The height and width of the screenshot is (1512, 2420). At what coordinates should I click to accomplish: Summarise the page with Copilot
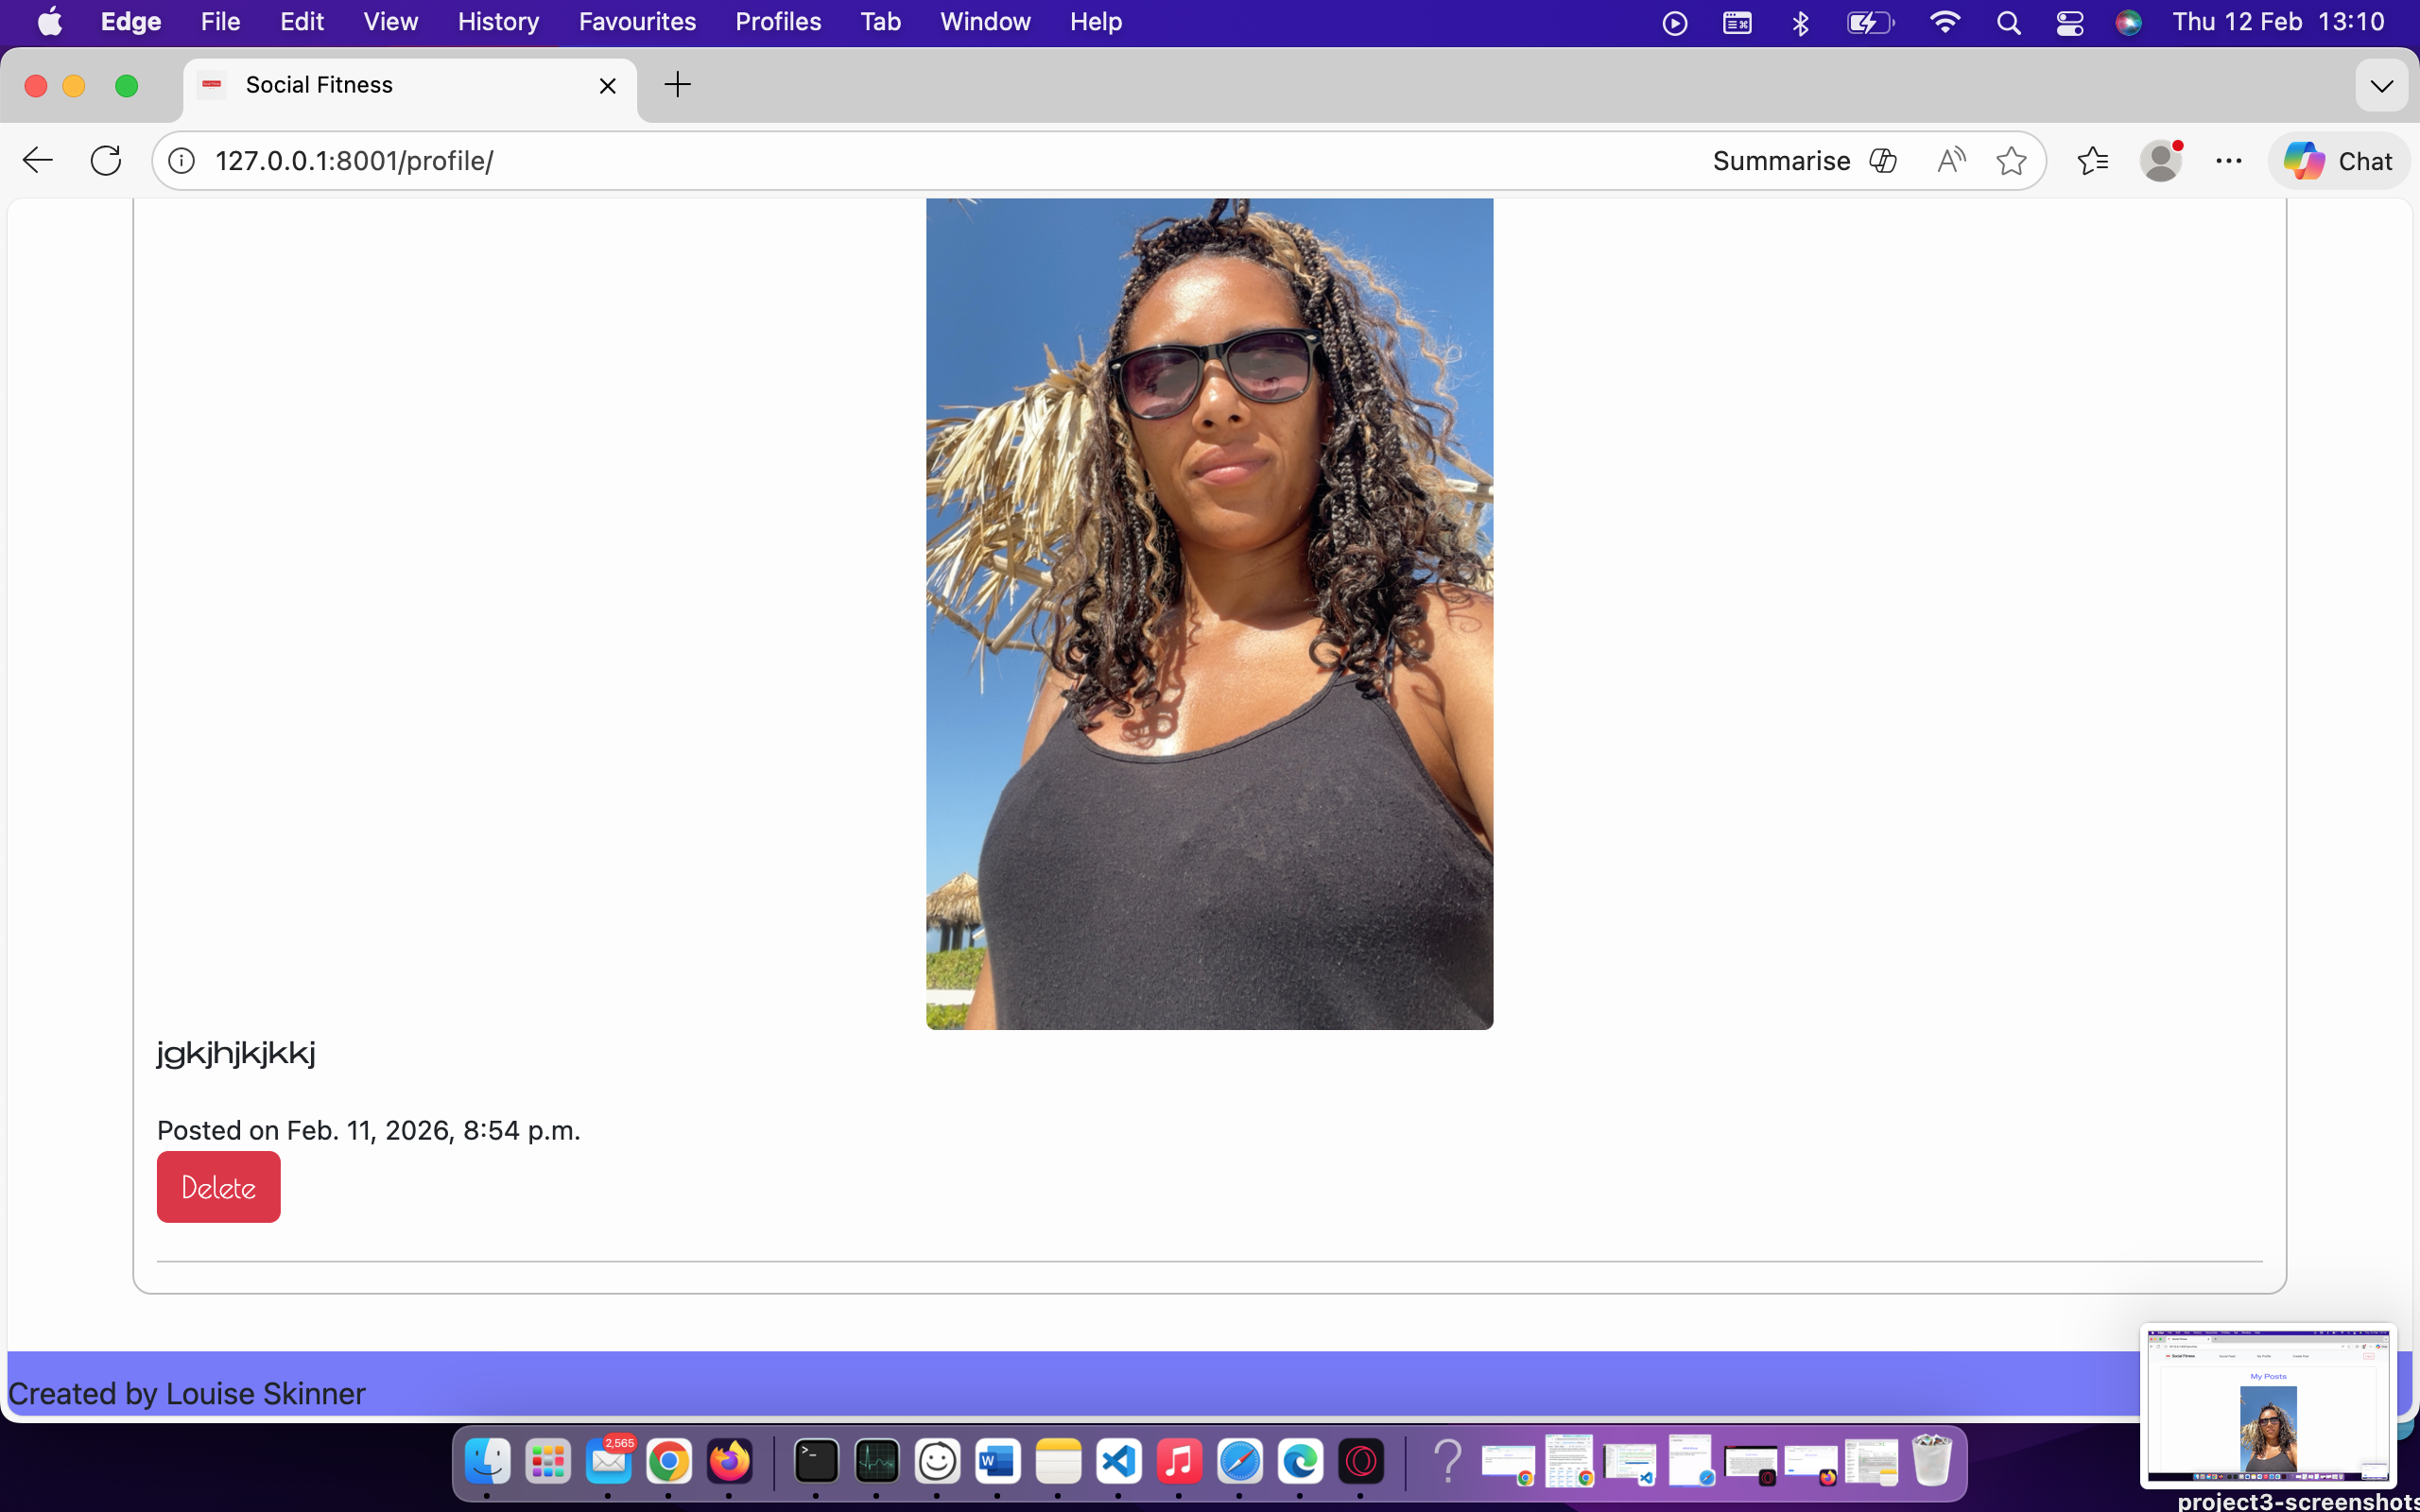pyautogui.click(x=1781, y=160)
